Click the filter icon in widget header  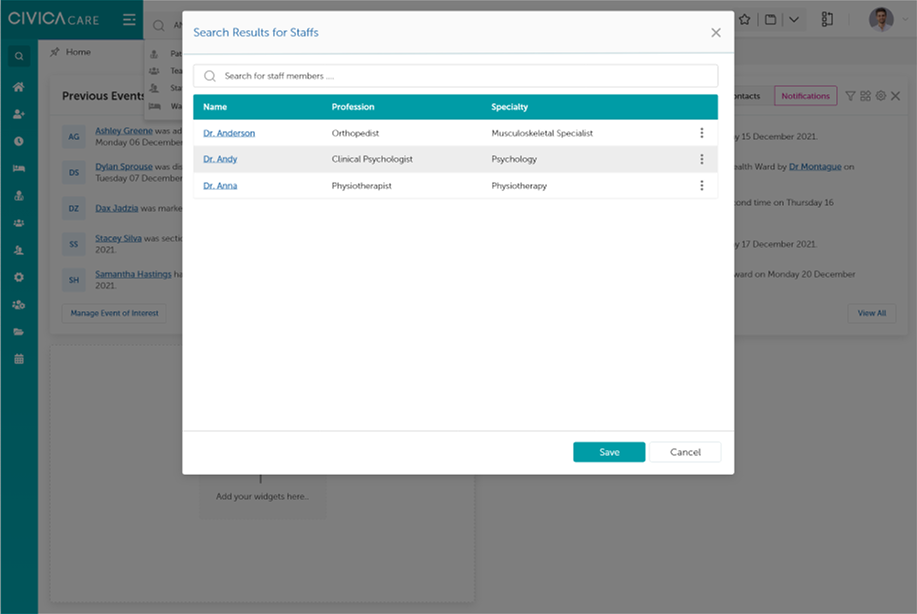(850, 96)
